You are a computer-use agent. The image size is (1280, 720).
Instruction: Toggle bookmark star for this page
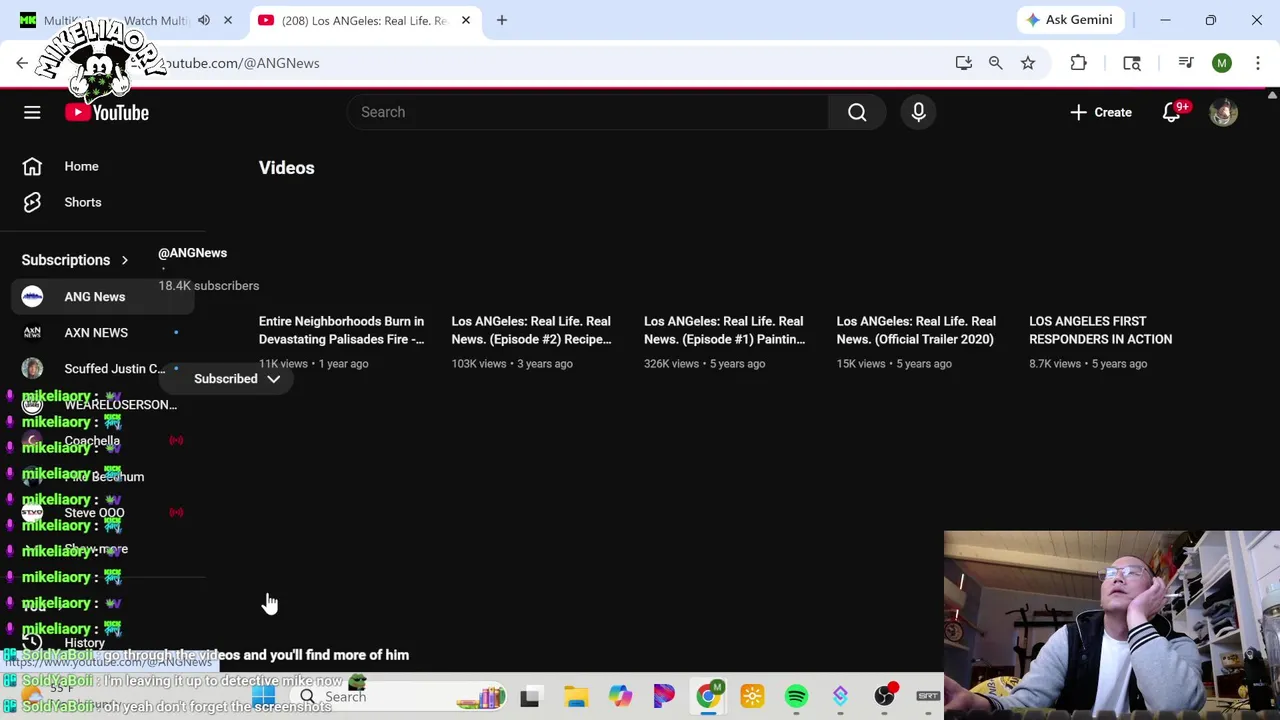tap(1028, 63)
